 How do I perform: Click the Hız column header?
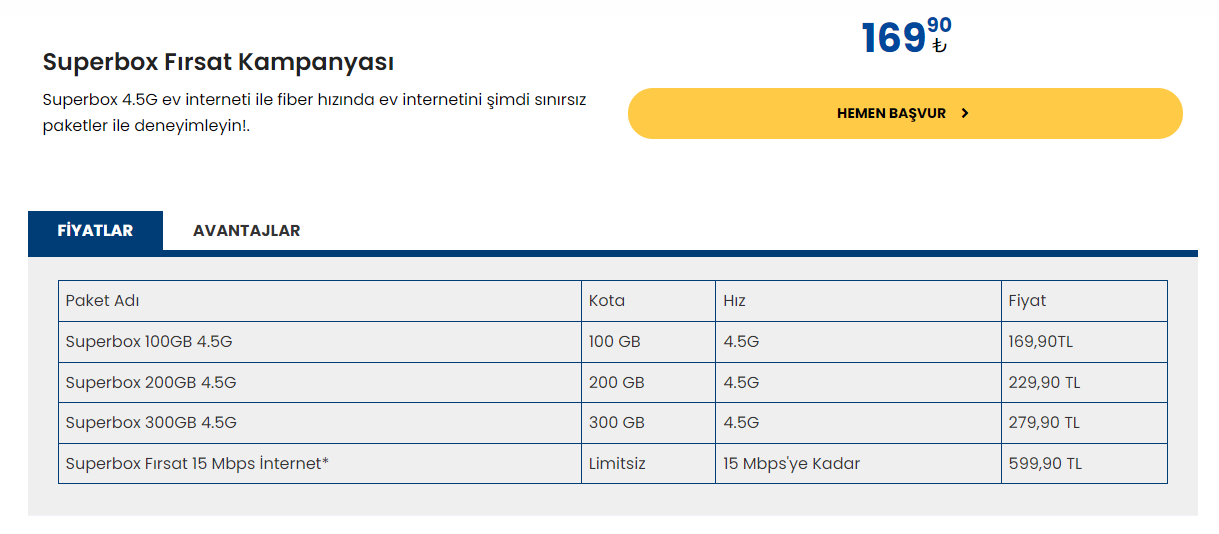[x=735, y=301]
